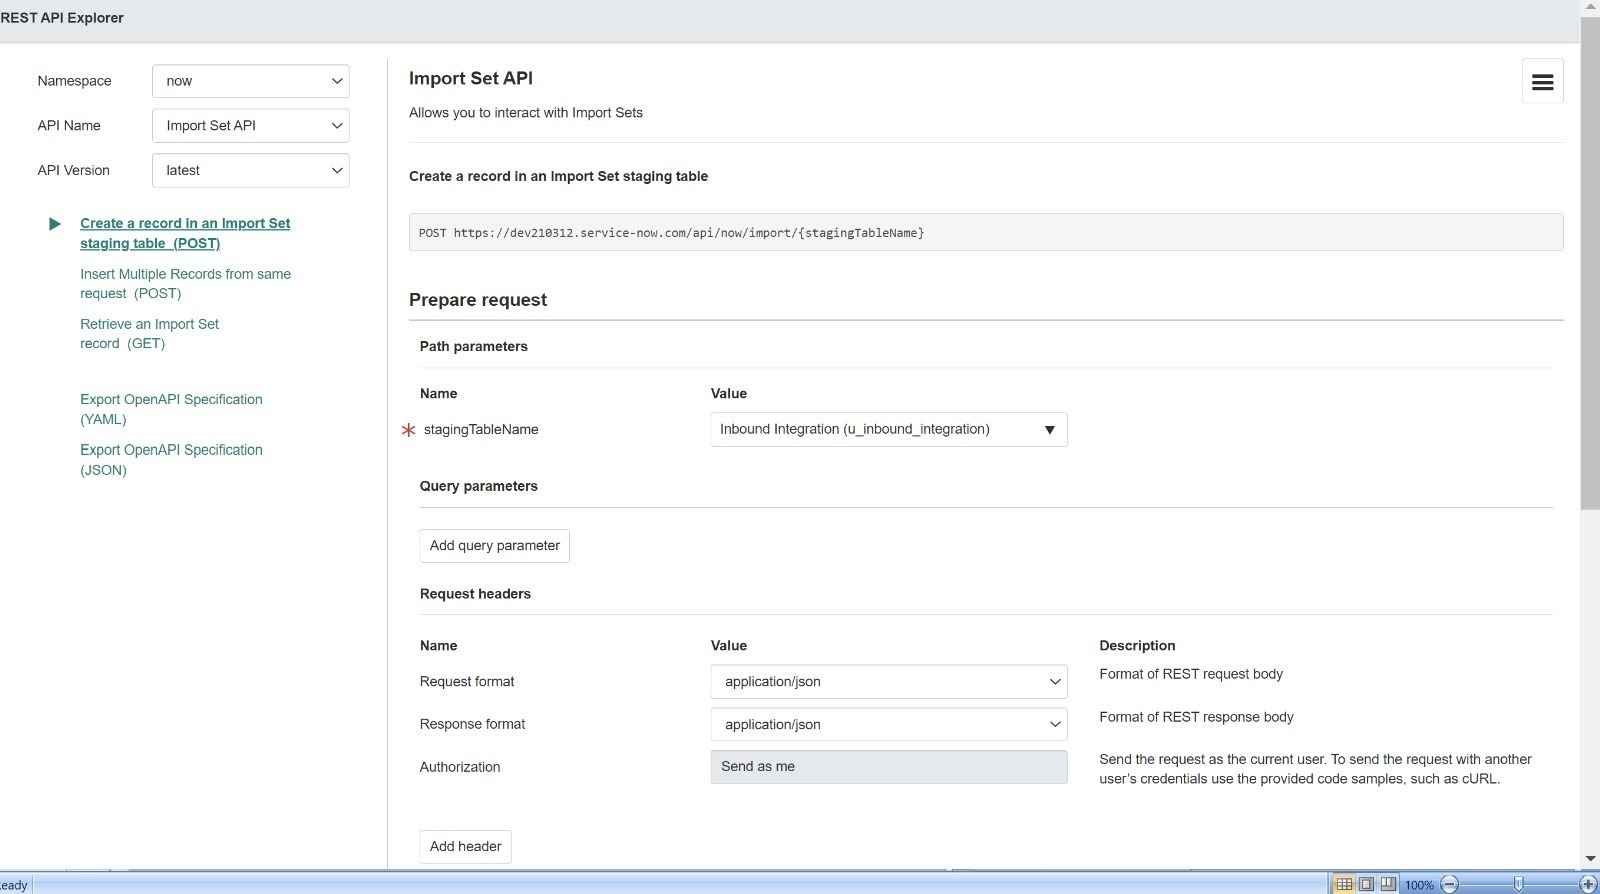Open Retrieve an Import Set record (GET)
The image size is (1600, 894).
point(149,334)
